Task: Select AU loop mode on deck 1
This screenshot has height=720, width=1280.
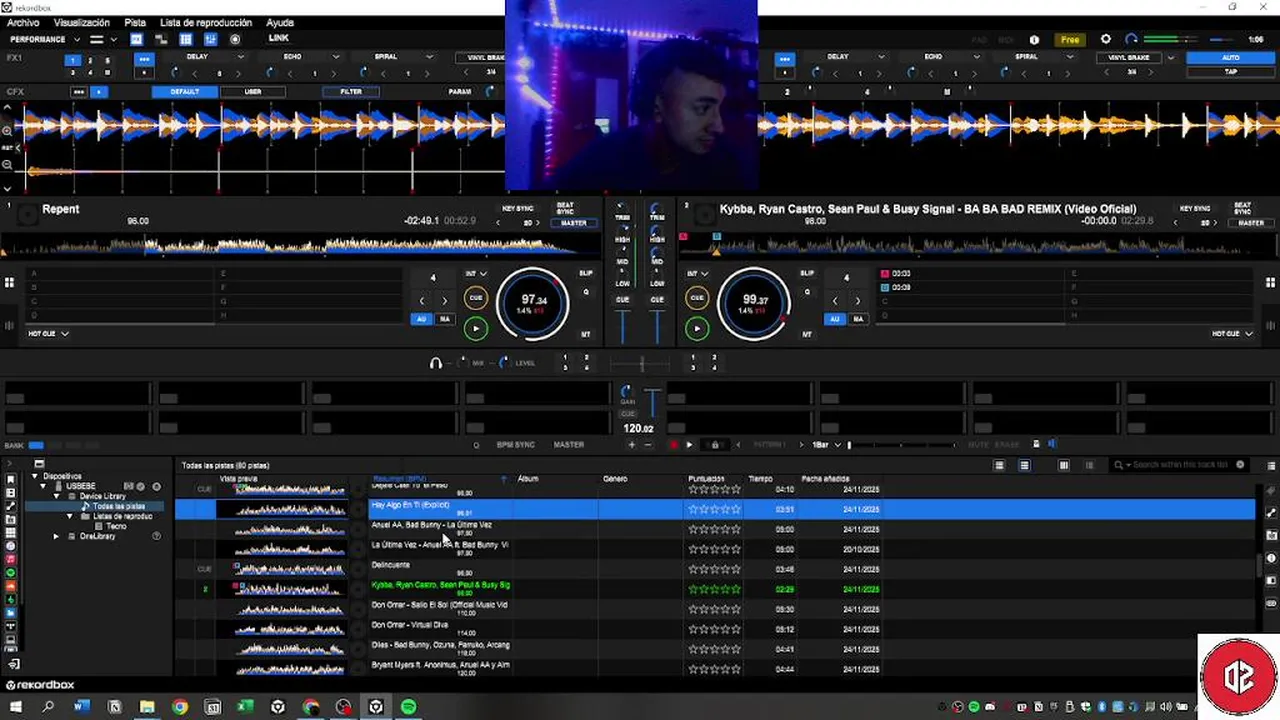Action: coord(421,319)
